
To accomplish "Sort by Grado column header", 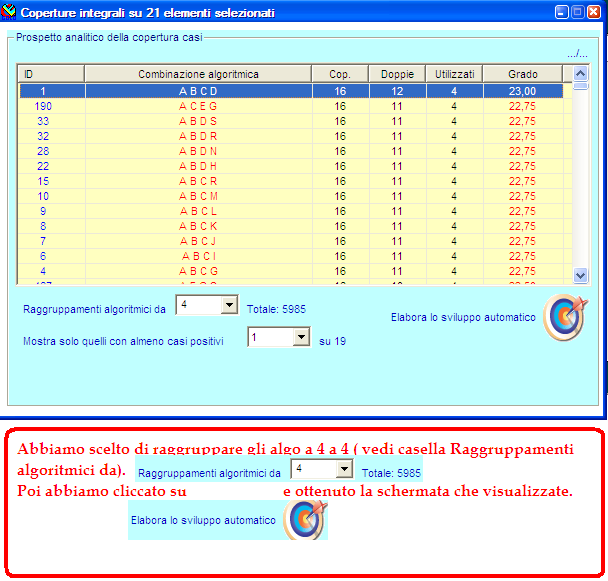I will click(523, 74).
